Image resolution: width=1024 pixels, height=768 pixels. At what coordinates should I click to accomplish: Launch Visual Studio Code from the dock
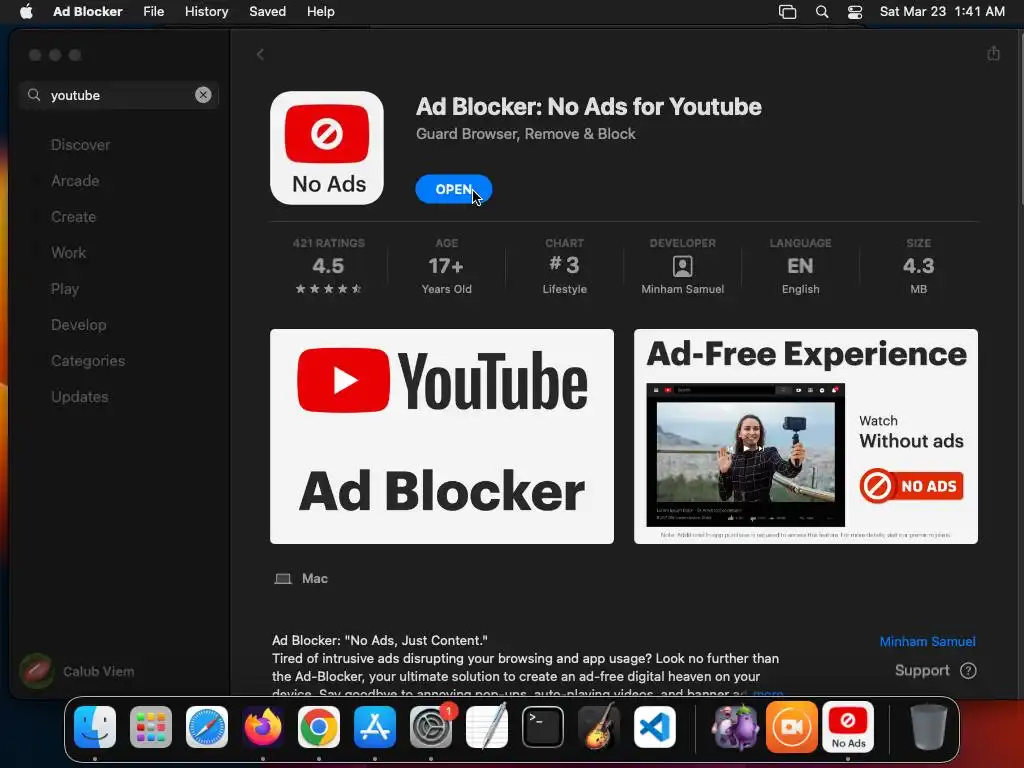[655, 727]
